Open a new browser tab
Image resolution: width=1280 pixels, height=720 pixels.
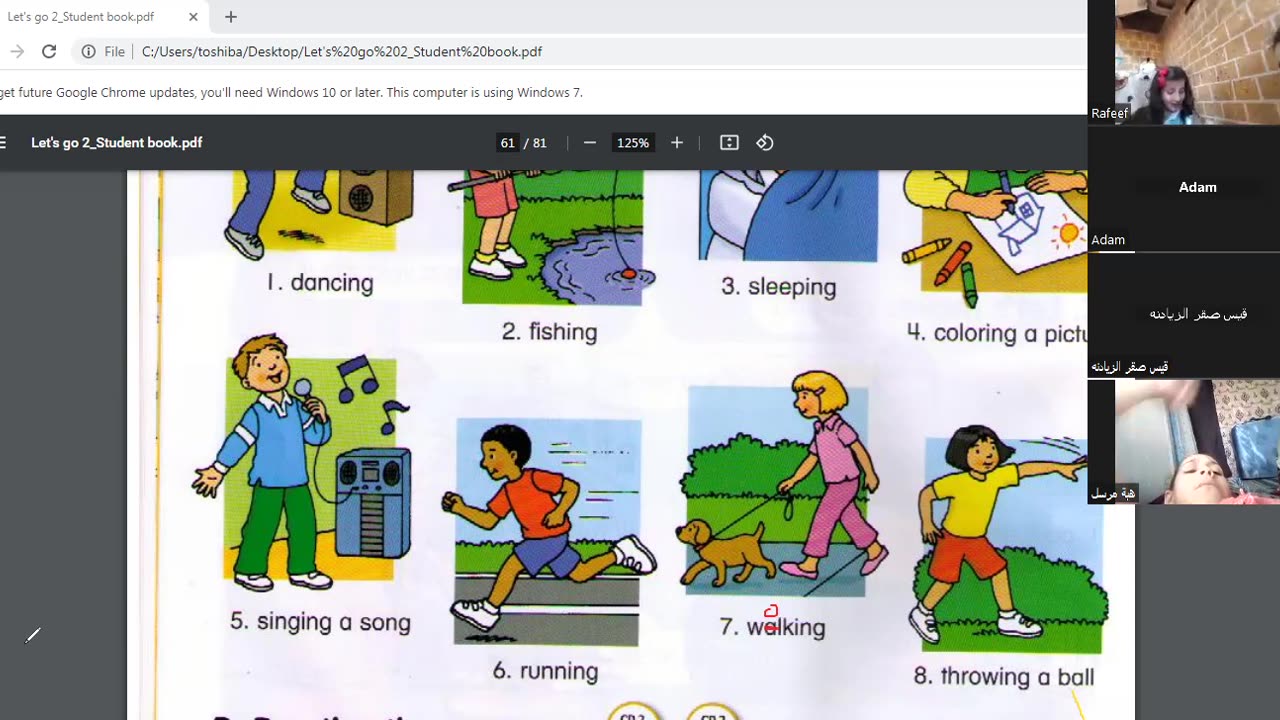(231, 17)
